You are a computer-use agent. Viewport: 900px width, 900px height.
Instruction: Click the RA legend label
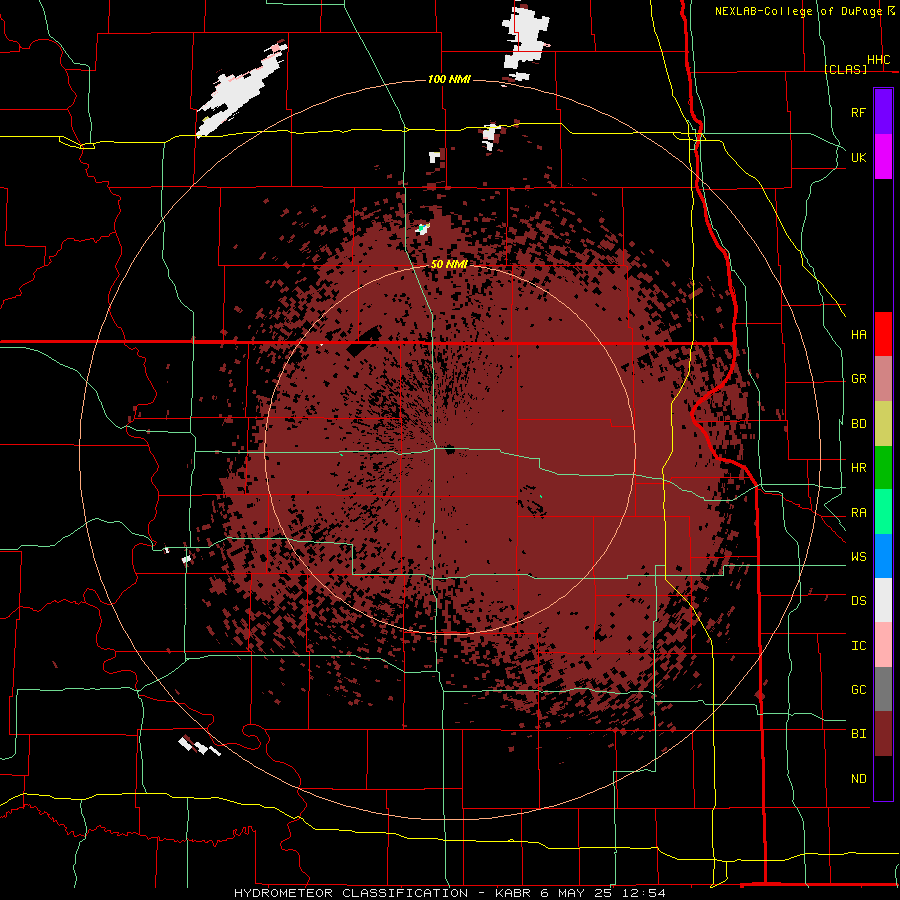(x=858, y=512)
